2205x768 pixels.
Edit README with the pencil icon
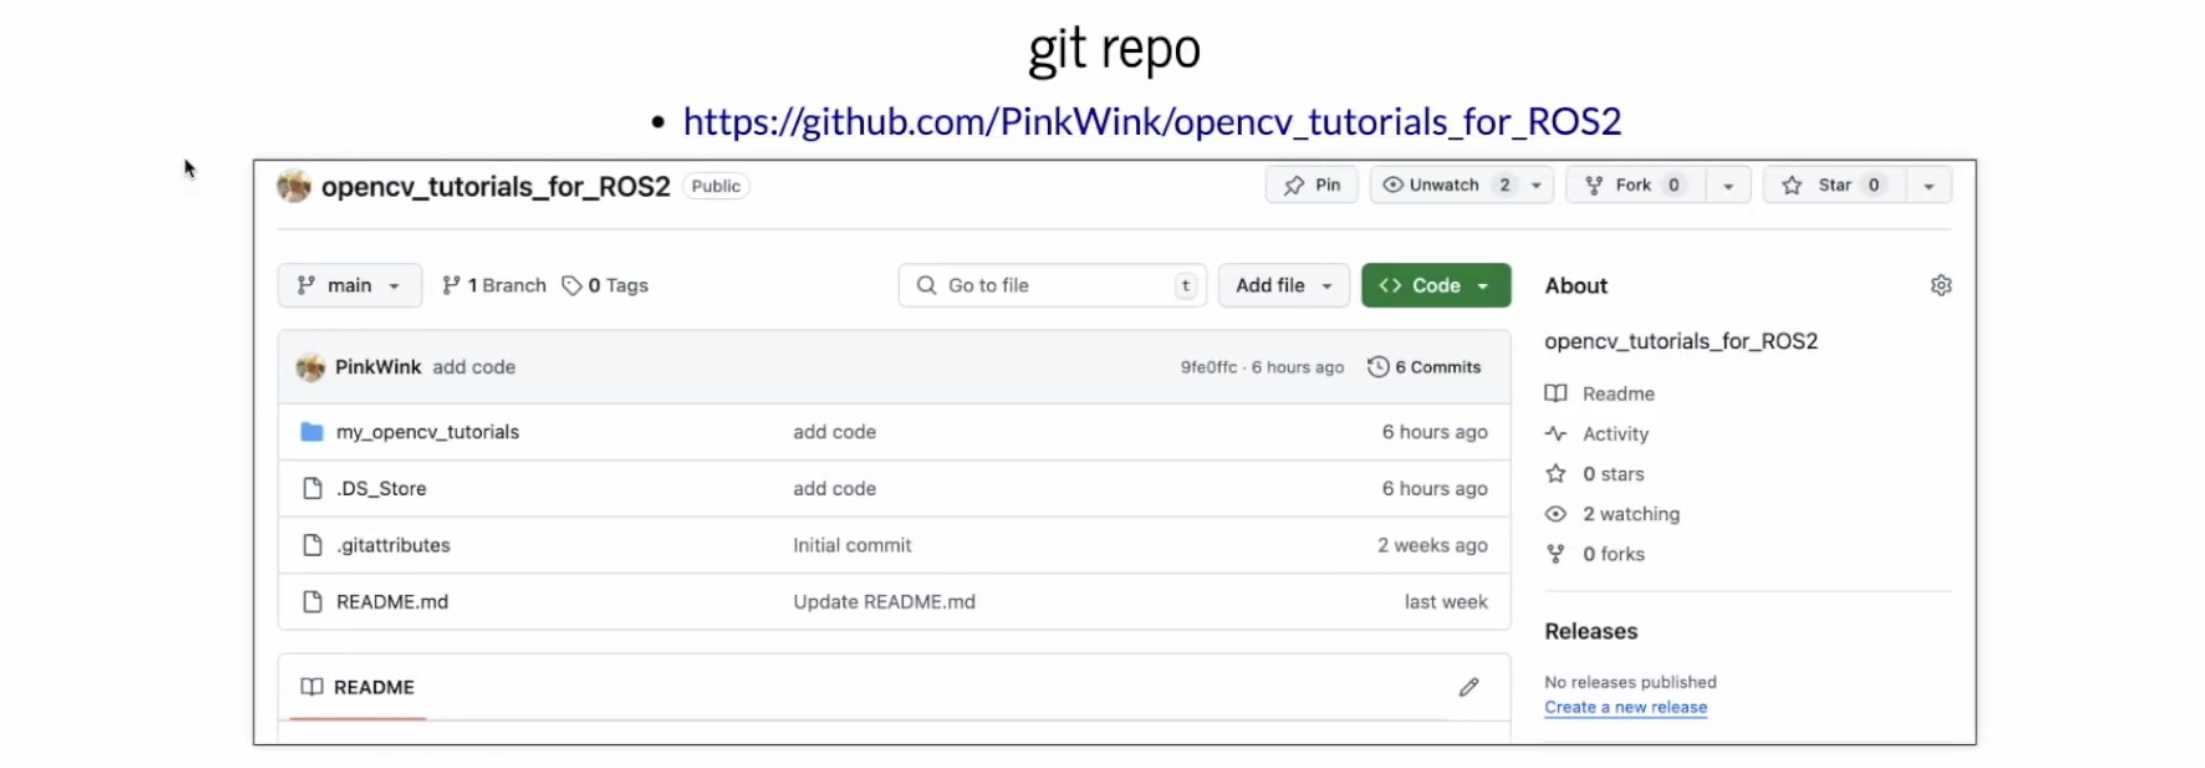click(x=1468, y=687)
